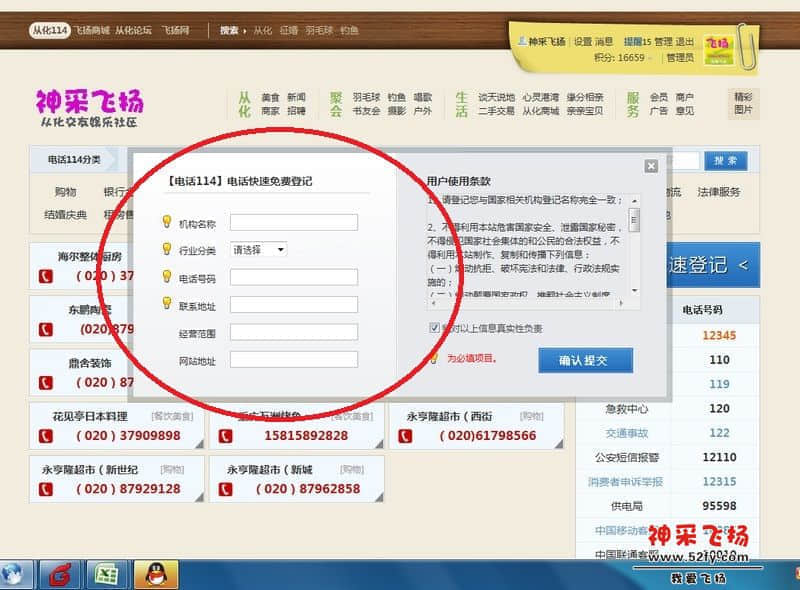800x590 pixels.
Task: Open the 招聘 nav link
Action: [x=296, y=110]
